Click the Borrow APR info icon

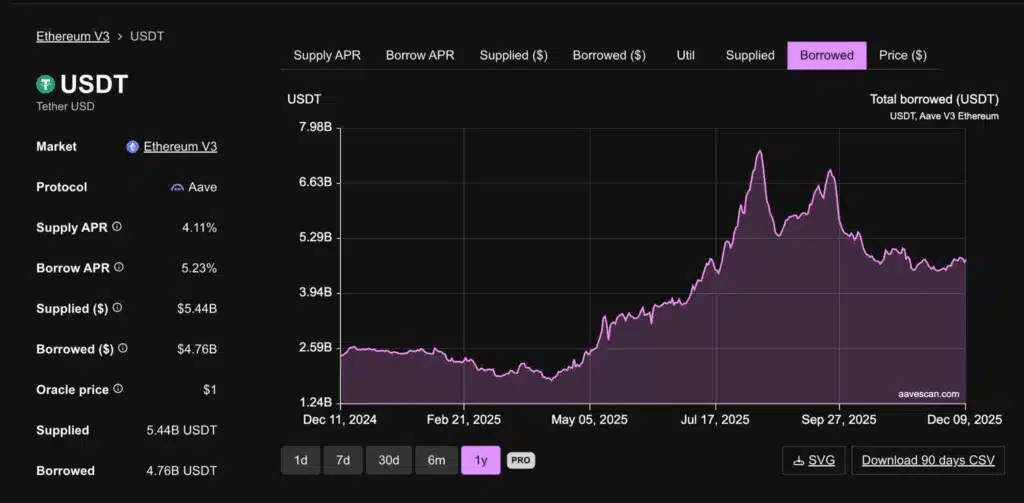119,267
